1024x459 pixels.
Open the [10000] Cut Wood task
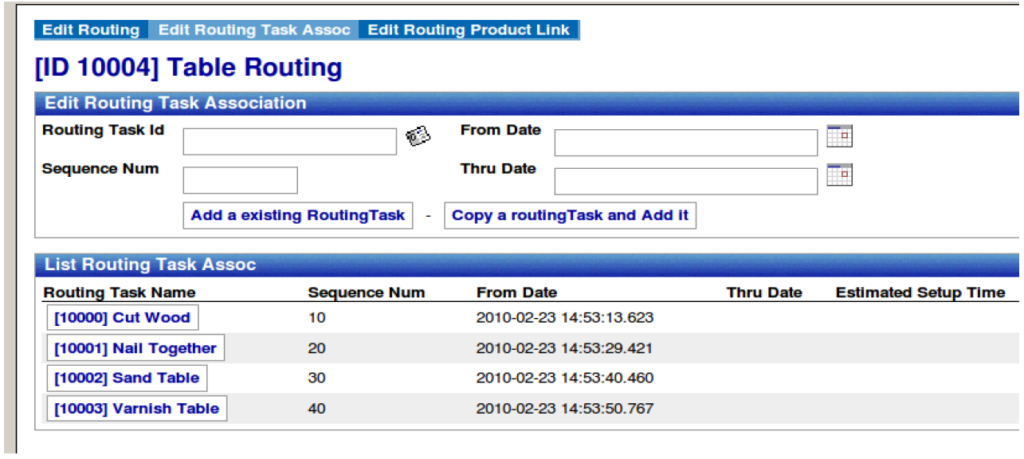click(x=122, y=318)
